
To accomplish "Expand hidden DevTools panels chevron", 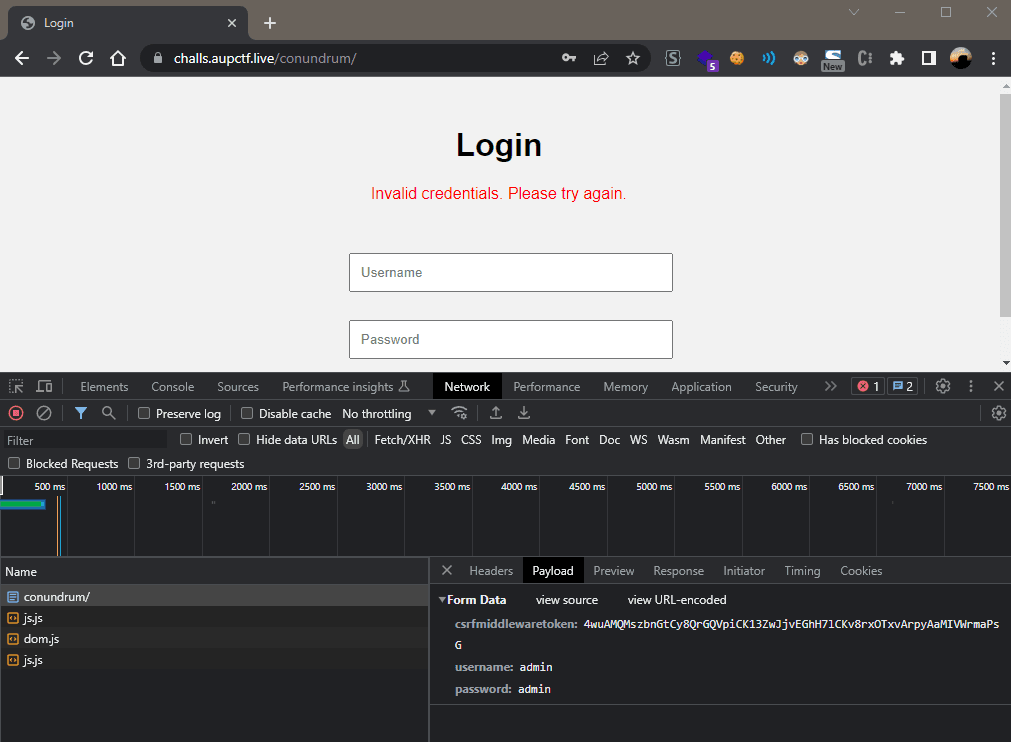I will point(830,386).
